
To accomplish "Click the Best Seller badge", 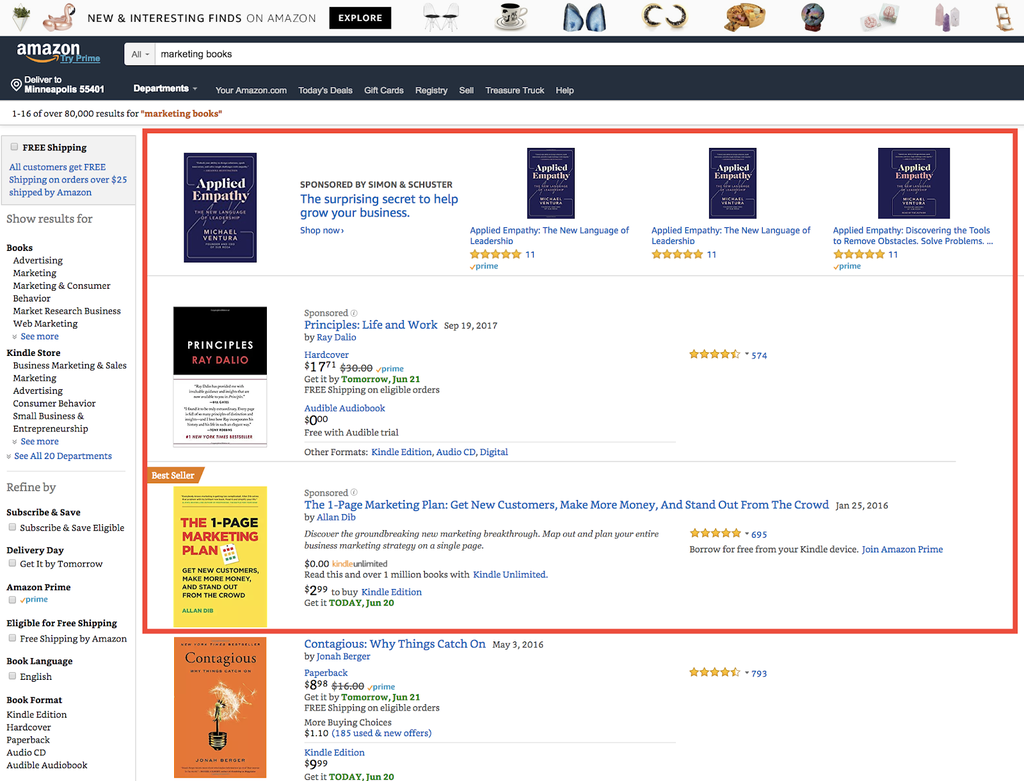I will coord(175,475).
